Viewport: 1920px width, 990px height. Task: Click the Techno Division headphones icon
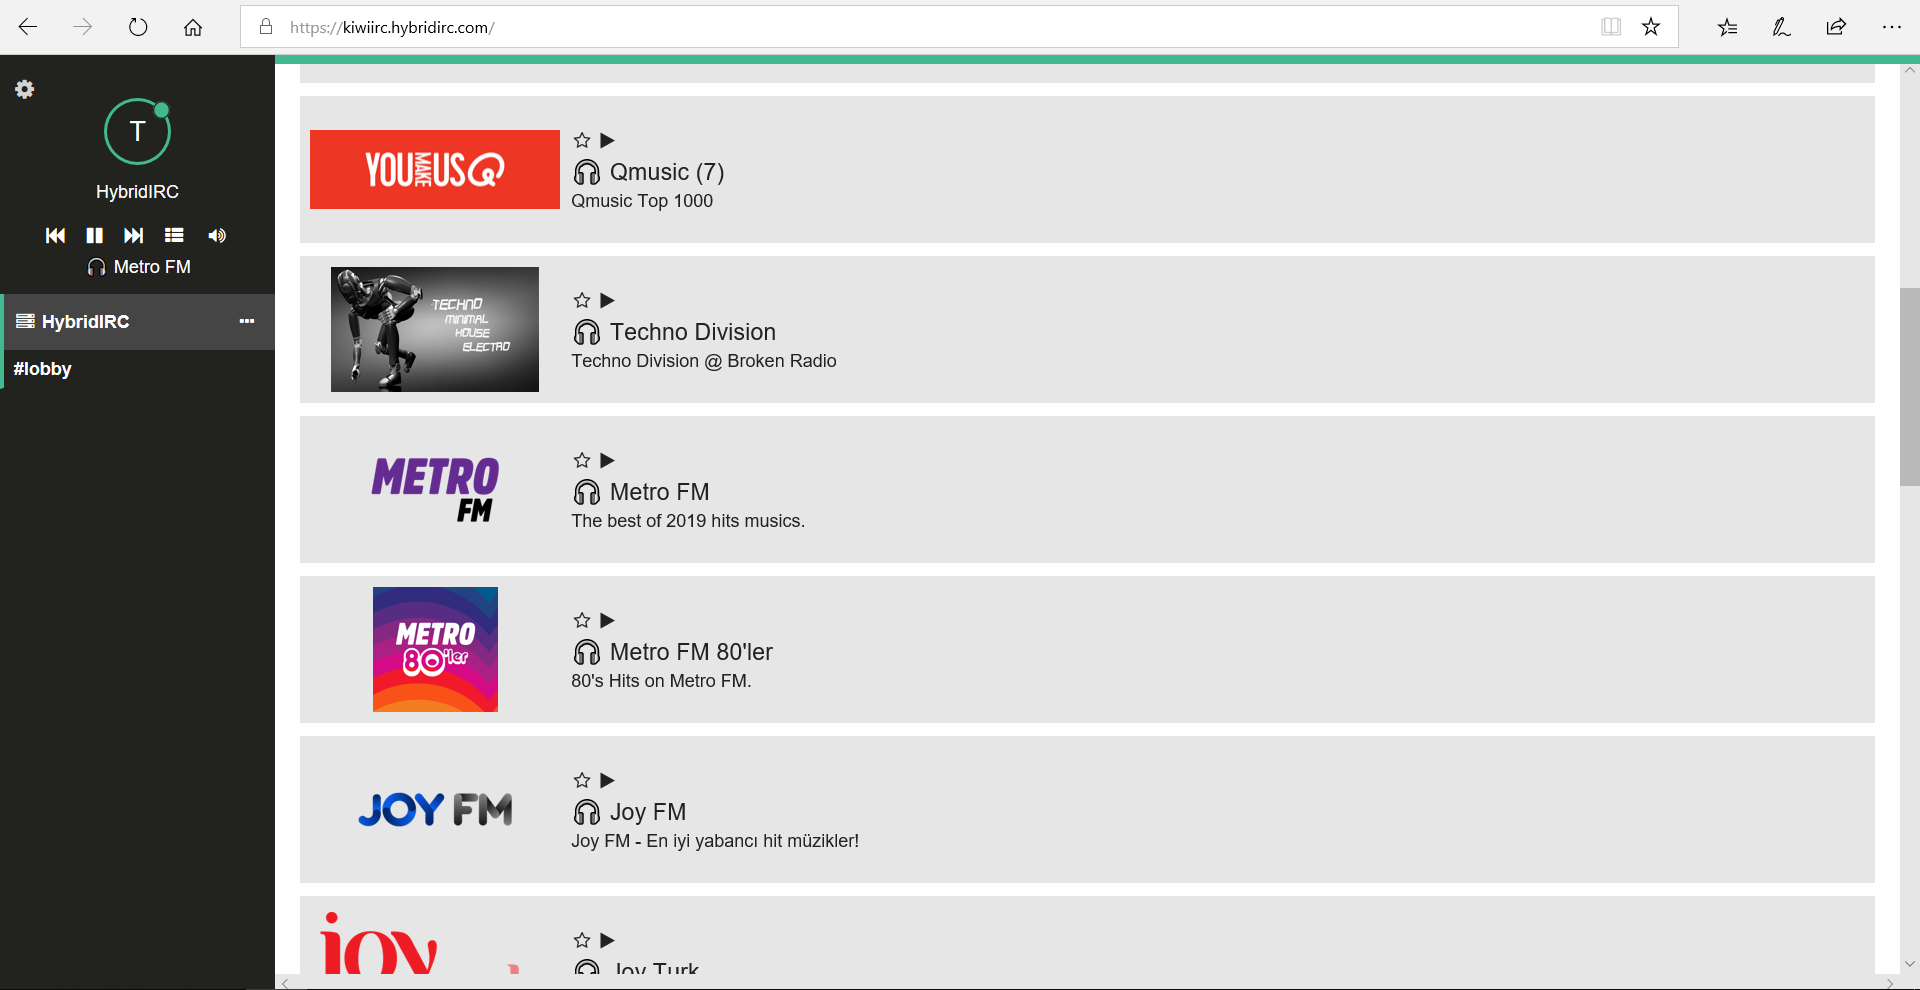pyautogui.click(x=587, y=332)
